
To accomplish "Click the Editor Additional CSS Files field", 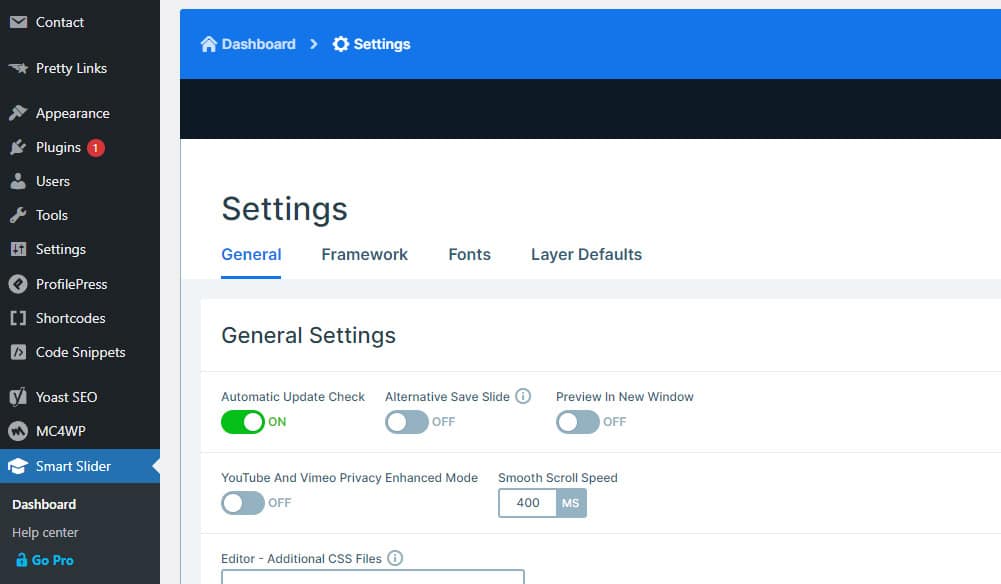I will coord(373,576).
